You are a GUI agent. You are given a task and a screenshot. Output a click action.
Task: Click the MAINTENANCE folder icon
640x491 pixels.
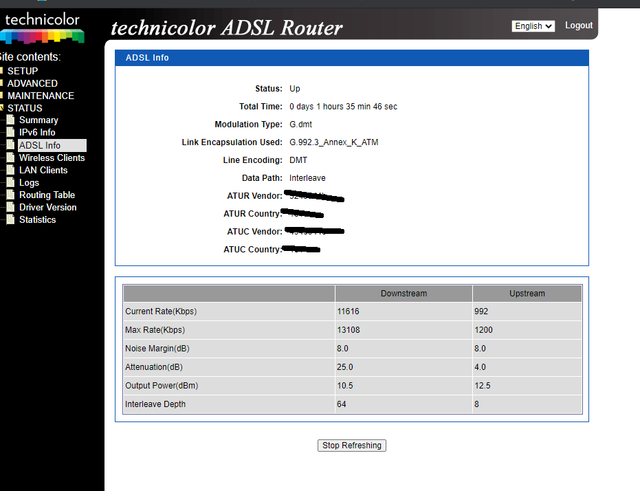2,95
